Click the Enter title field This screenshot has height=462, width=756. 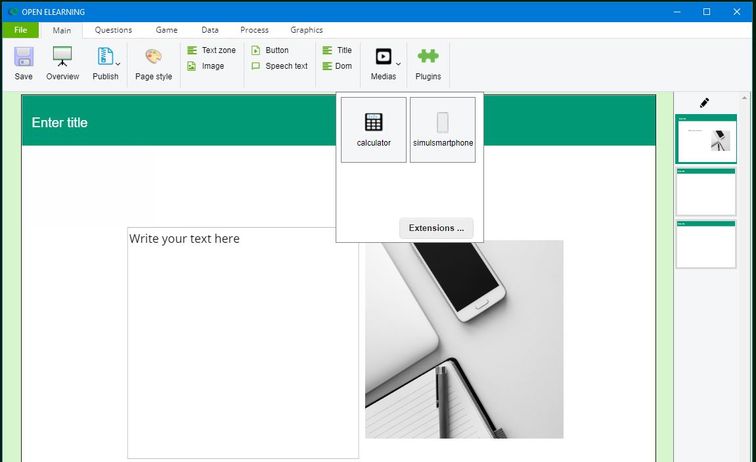(60, 123)
